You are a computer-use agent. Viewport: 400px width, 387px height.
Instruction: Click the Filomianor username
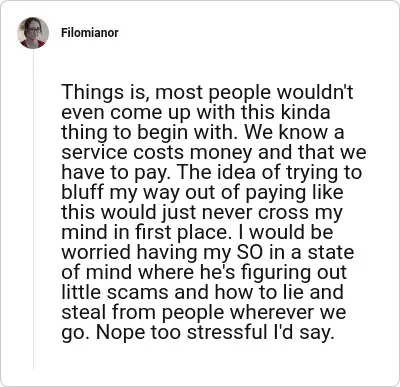tap(90, 33)
